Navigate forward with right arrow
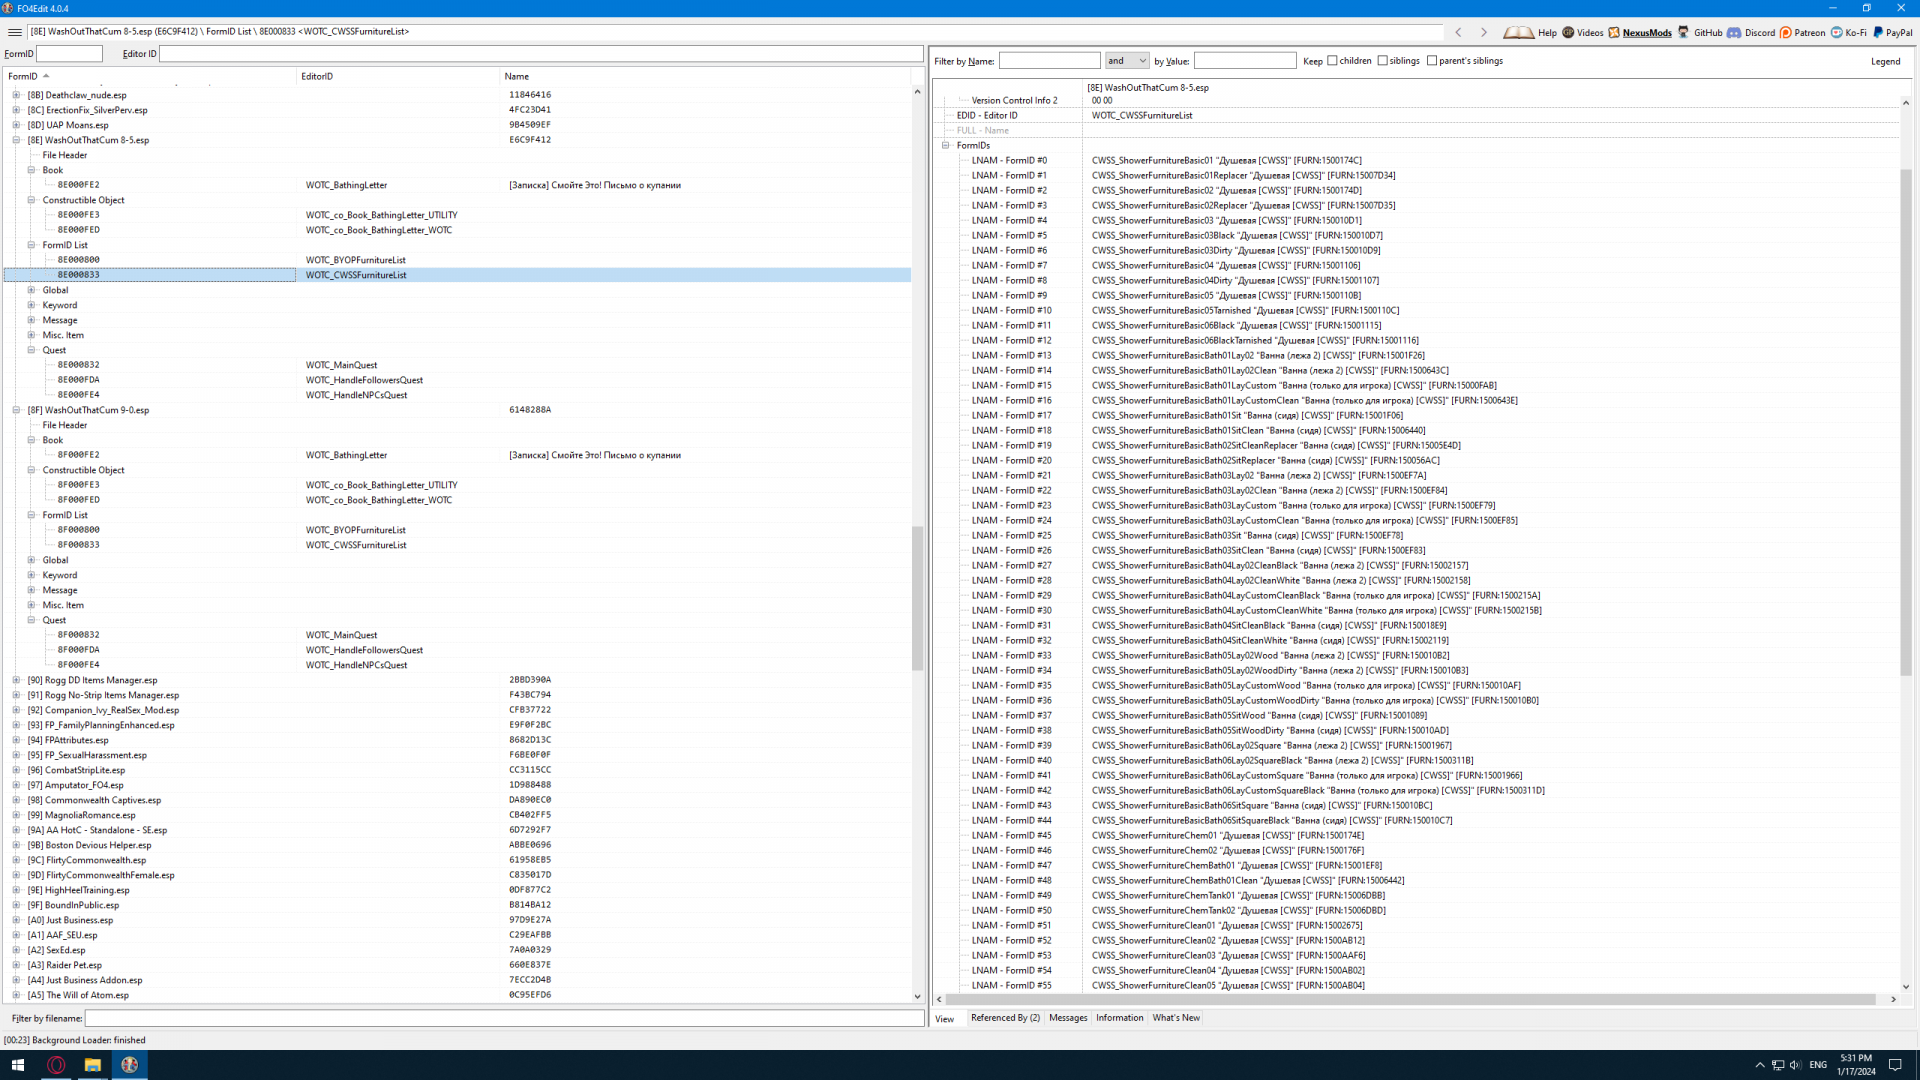Viewport: 1920px width, 1080px height. pyautogui.click(x=1484, y=32)
